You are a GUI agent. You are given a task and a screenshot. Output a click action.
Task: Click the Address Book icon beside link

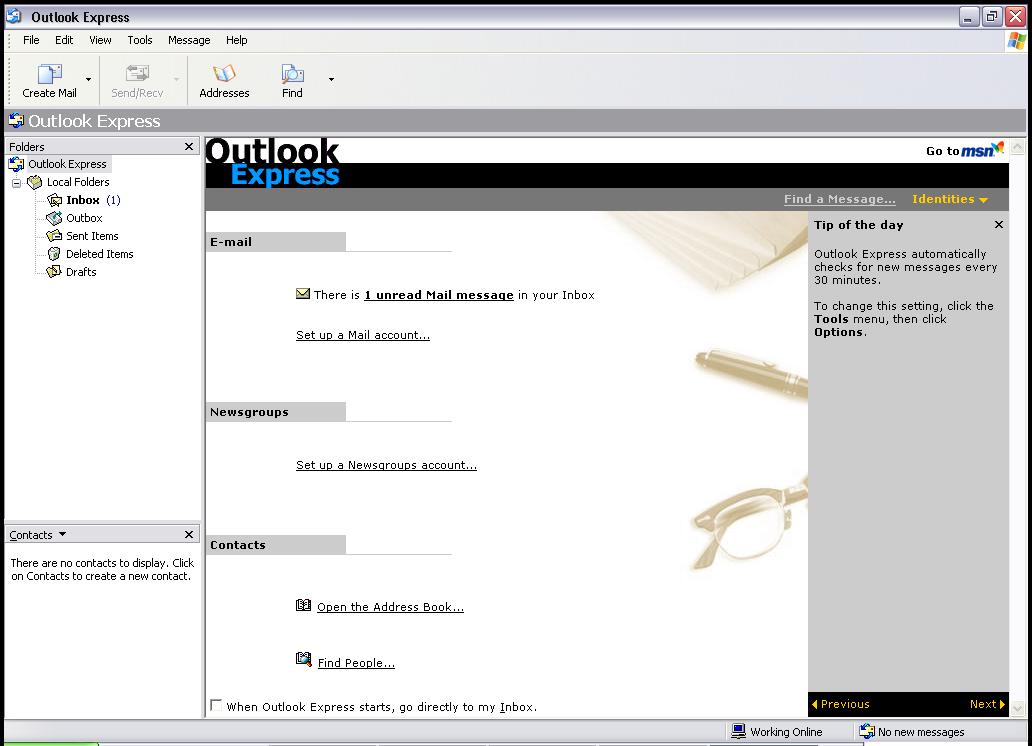tap(303, 605)
